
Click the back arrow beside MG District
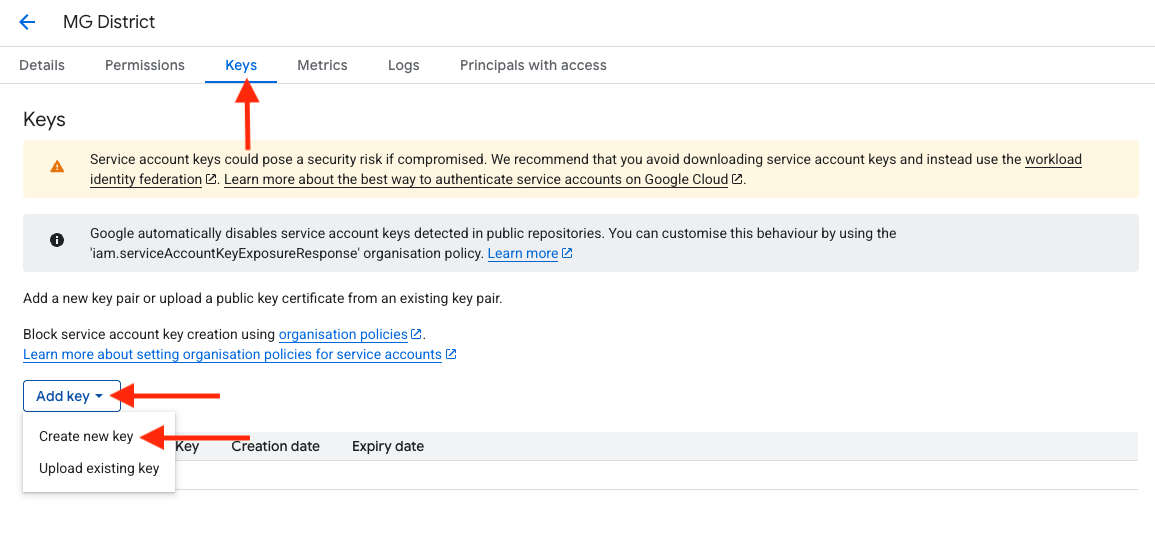[x=27, y=22]
